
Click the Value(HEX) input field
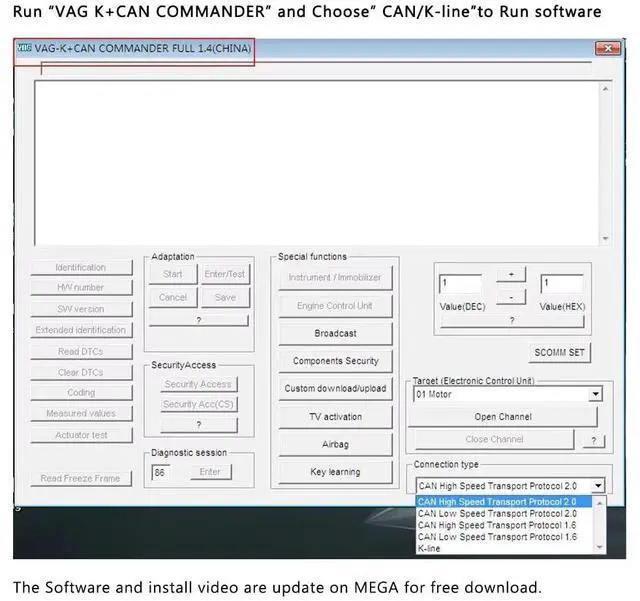pos(562,284)
